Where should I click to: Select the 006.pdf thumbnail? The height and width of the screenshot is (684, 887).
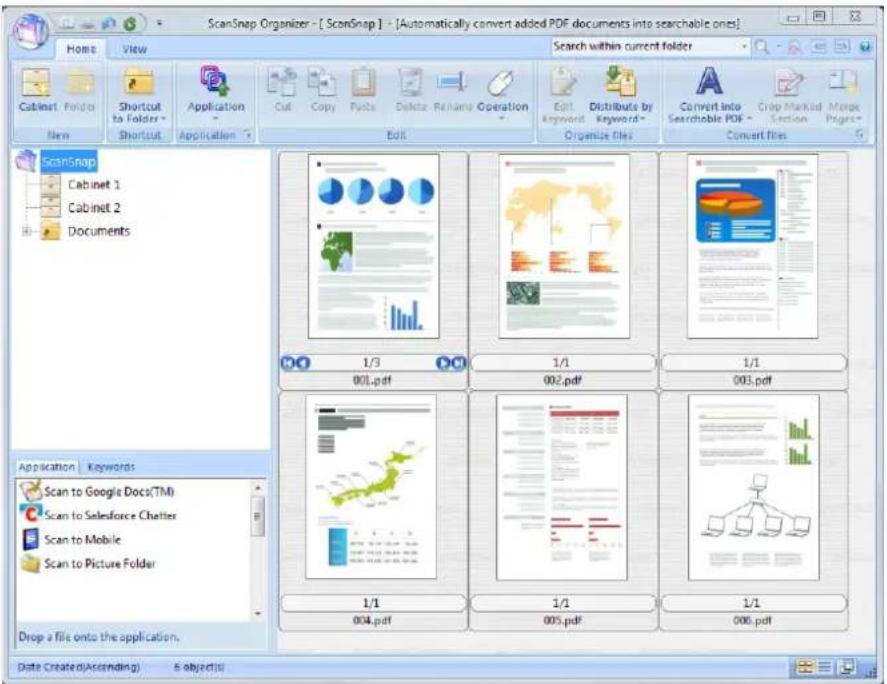coord(753,487)
